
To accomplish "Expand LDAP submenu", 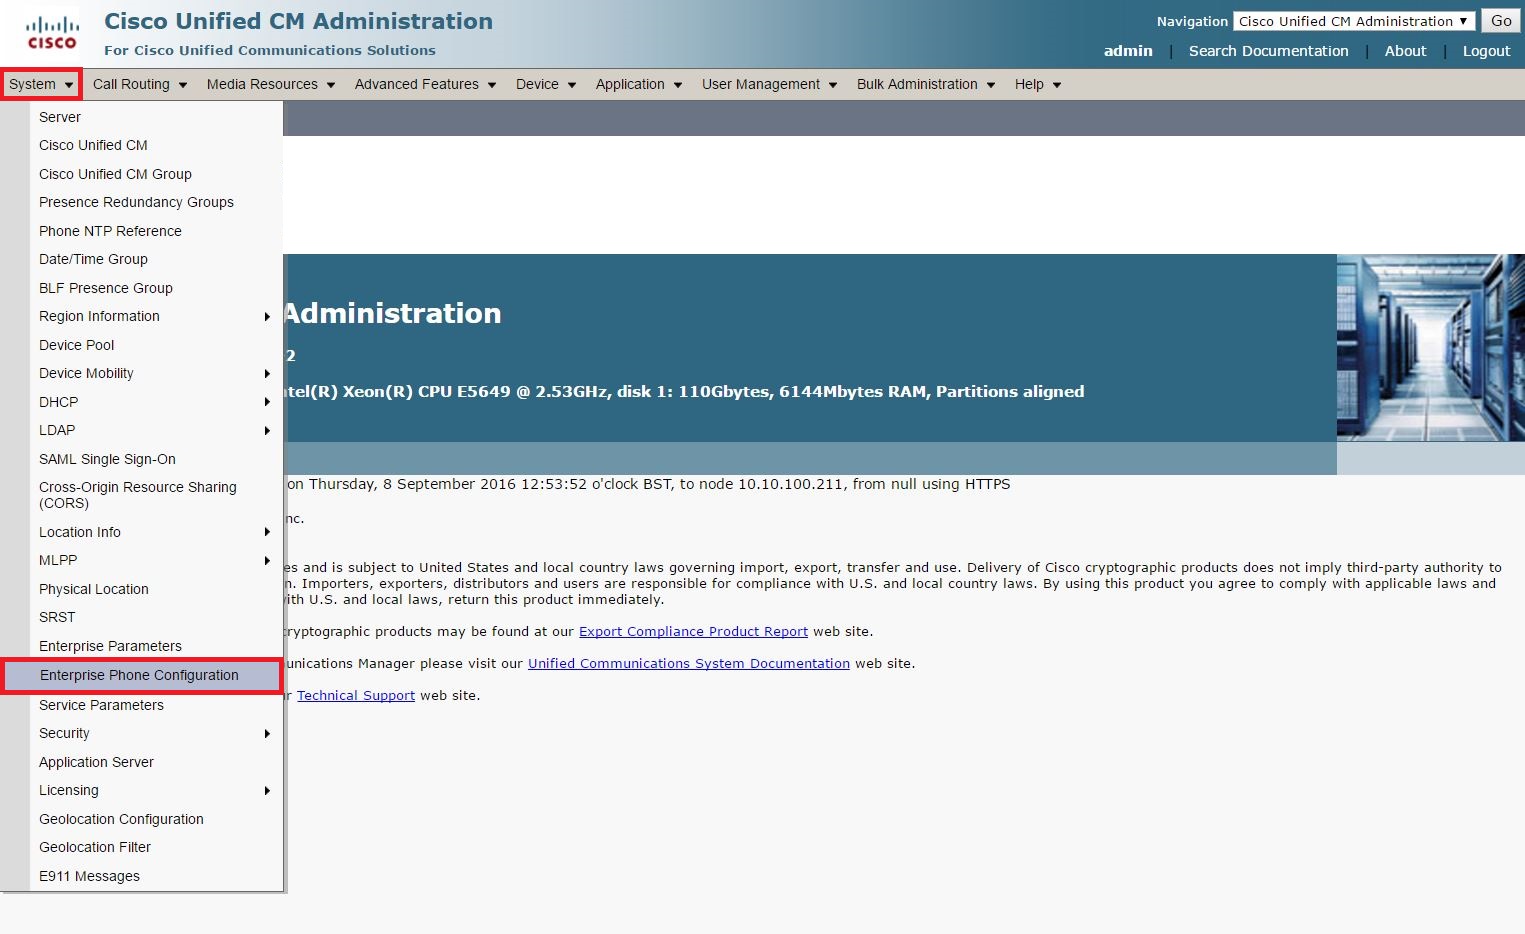I will point(156,430).
